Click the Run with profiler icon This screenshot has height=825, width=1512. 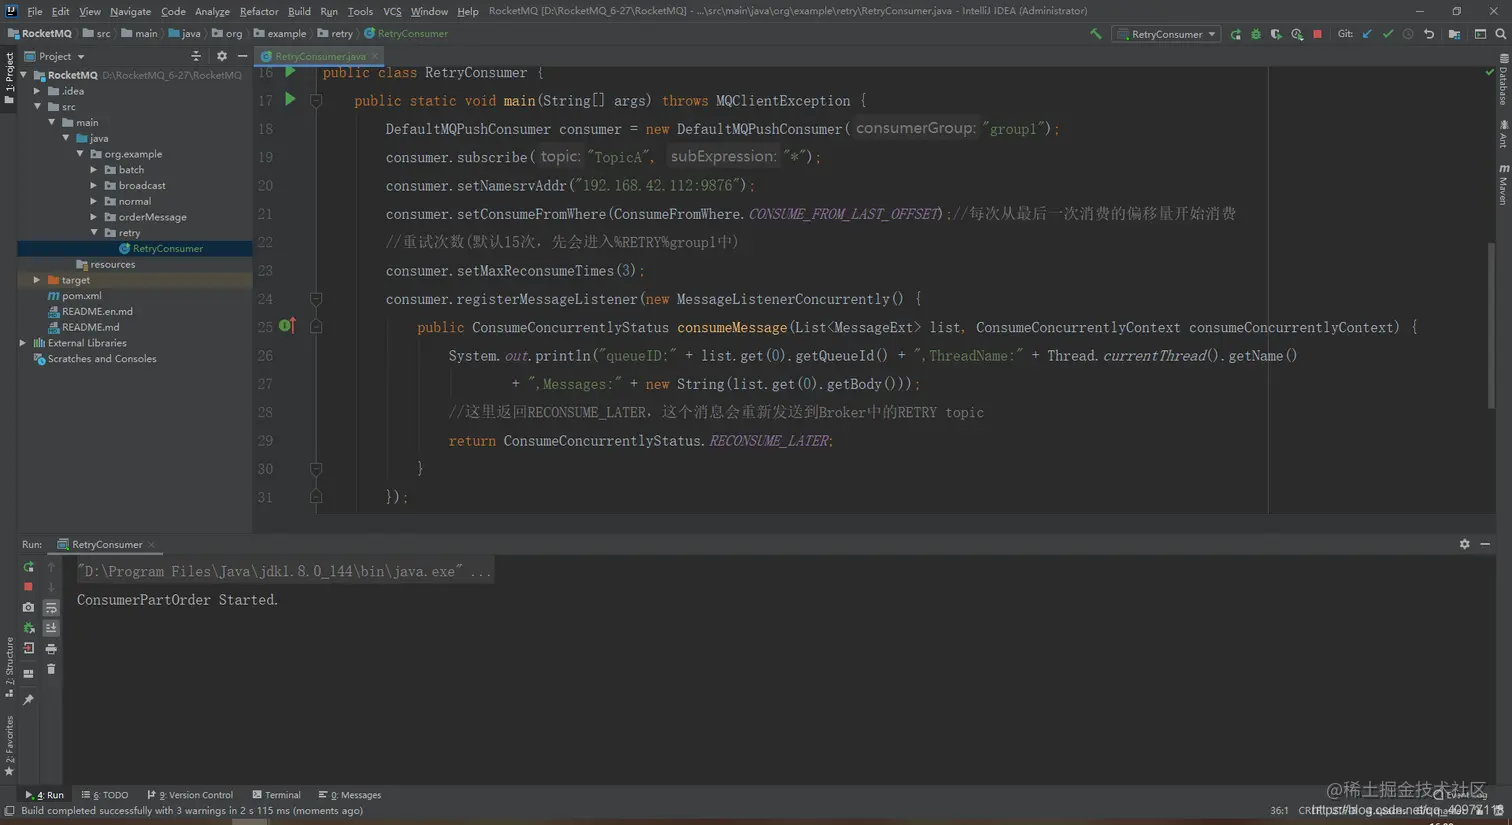coord(1297,34)
